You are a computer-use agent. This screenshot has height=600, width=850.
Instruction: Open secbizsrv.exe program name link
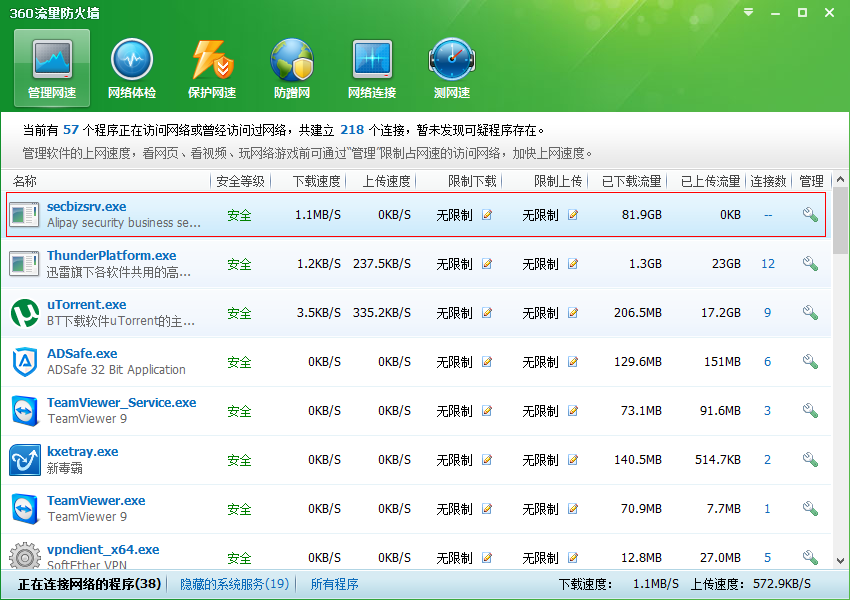tap(87, 207)
